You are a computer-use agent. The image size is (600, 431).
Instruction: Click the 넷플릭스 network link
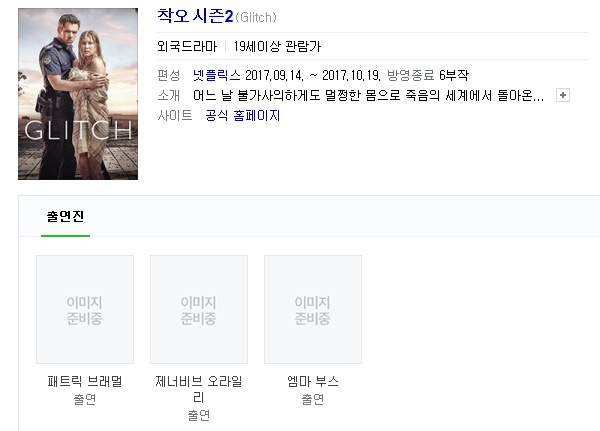click(x=217, y=75)
